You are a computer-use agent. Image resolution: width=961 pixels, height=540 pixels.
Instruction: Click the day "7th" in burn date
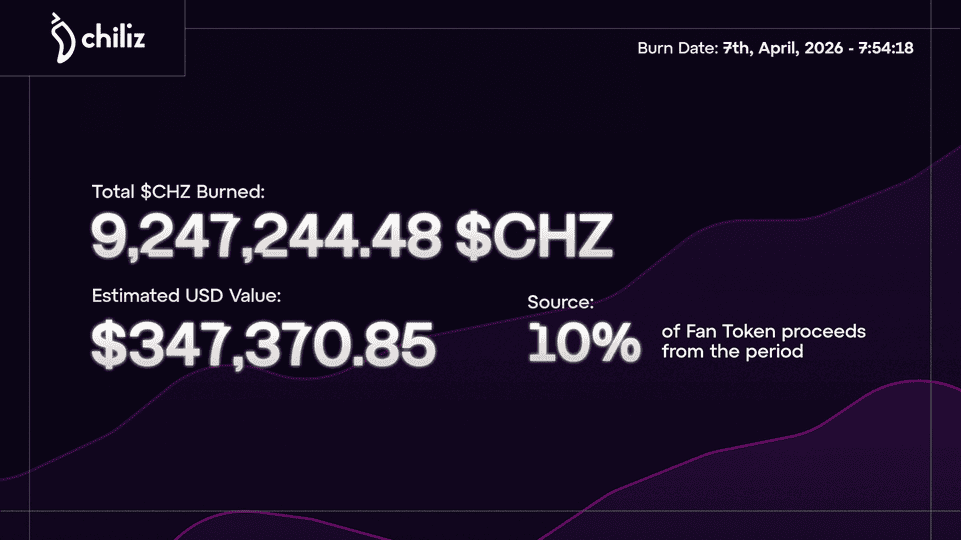pos(739,47)
